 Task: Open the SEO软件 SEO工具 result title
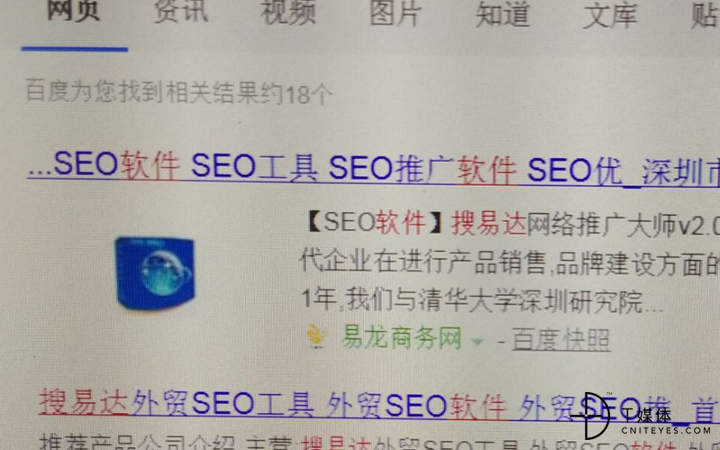click(x=374, y=168)
